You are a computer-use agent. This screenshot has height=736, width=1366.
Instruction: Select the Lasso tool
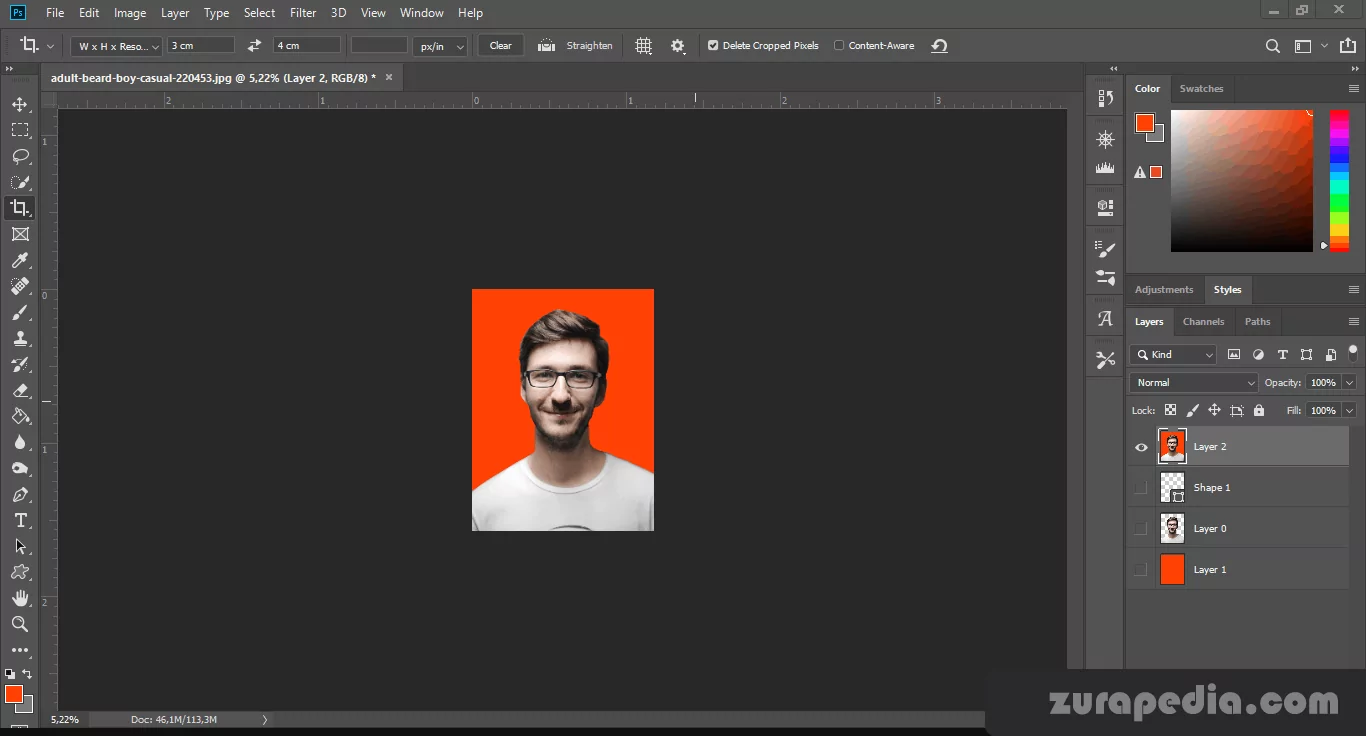tap(20, 156)
